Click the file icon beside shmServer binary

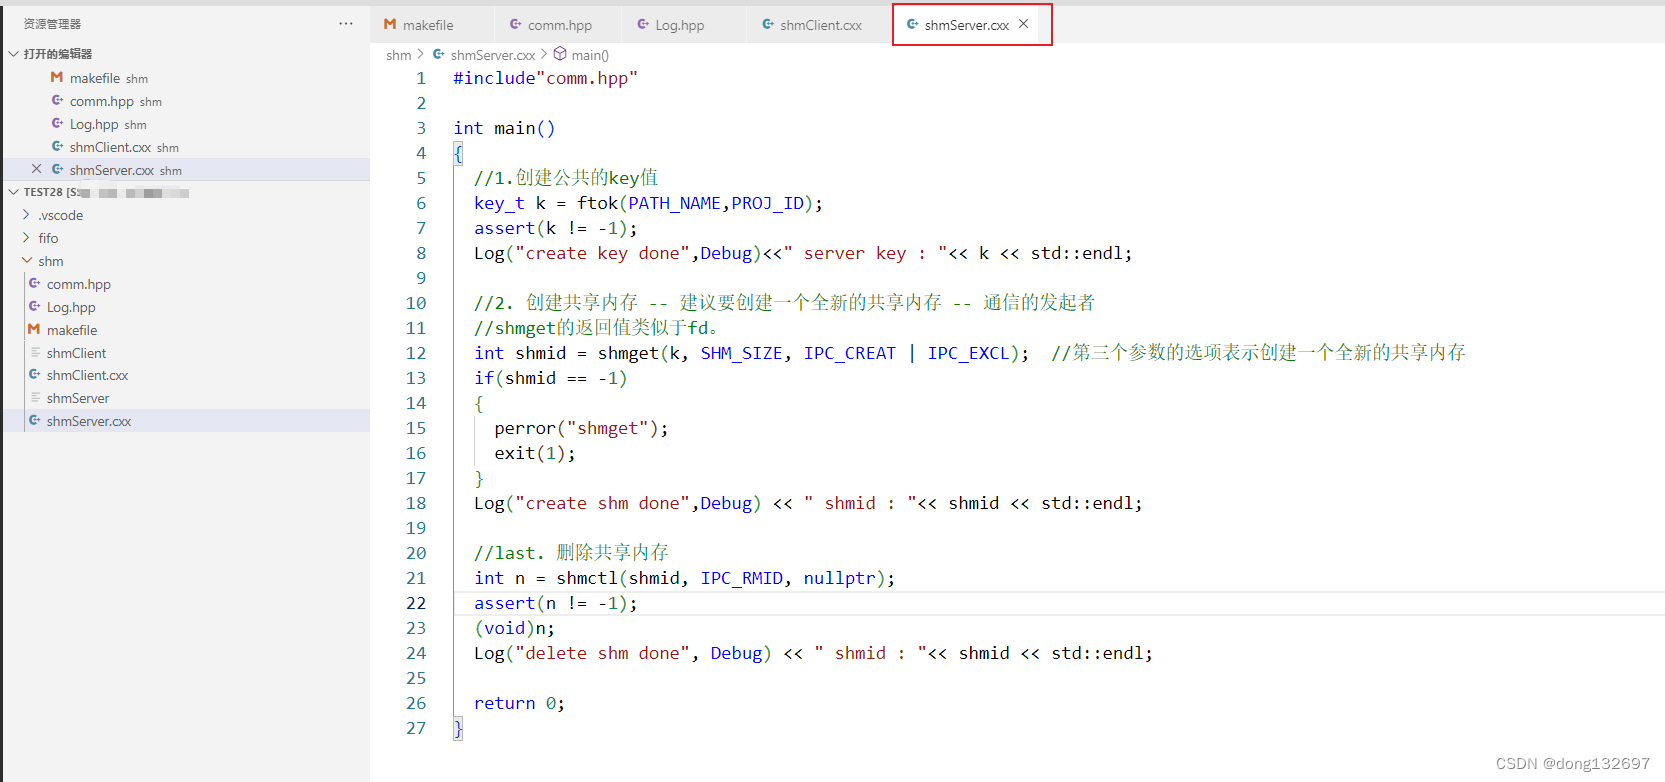click(35, 398)
